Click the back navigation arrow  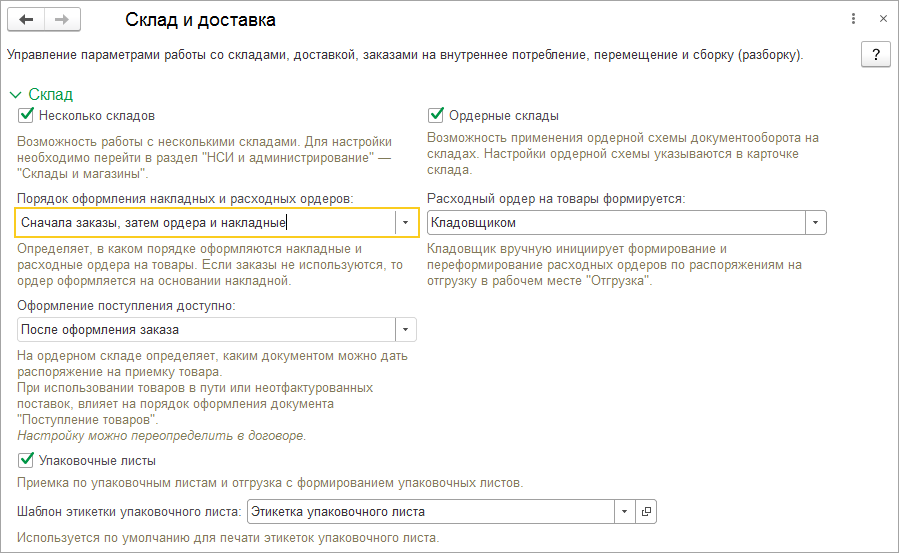pyautogui.click(x=25, y=20)
